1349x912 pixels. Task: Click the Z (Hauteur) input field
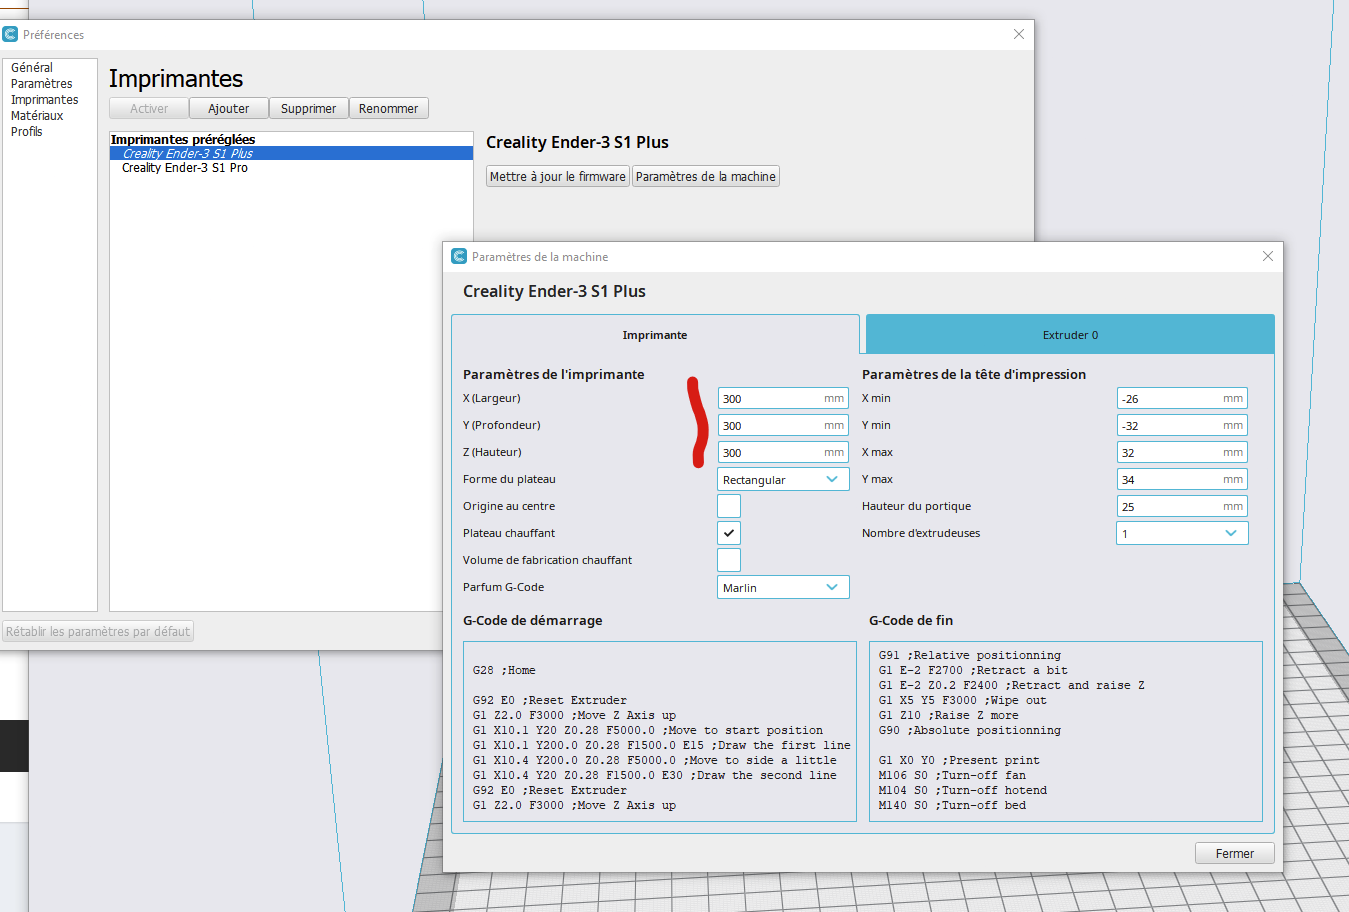[783, 452]
